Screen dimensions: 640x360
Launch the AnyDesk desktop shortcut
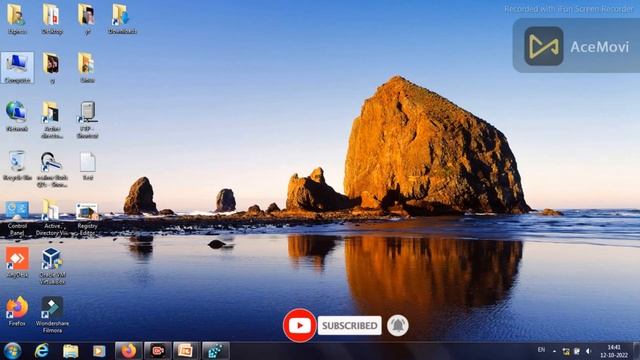[17, 262]
